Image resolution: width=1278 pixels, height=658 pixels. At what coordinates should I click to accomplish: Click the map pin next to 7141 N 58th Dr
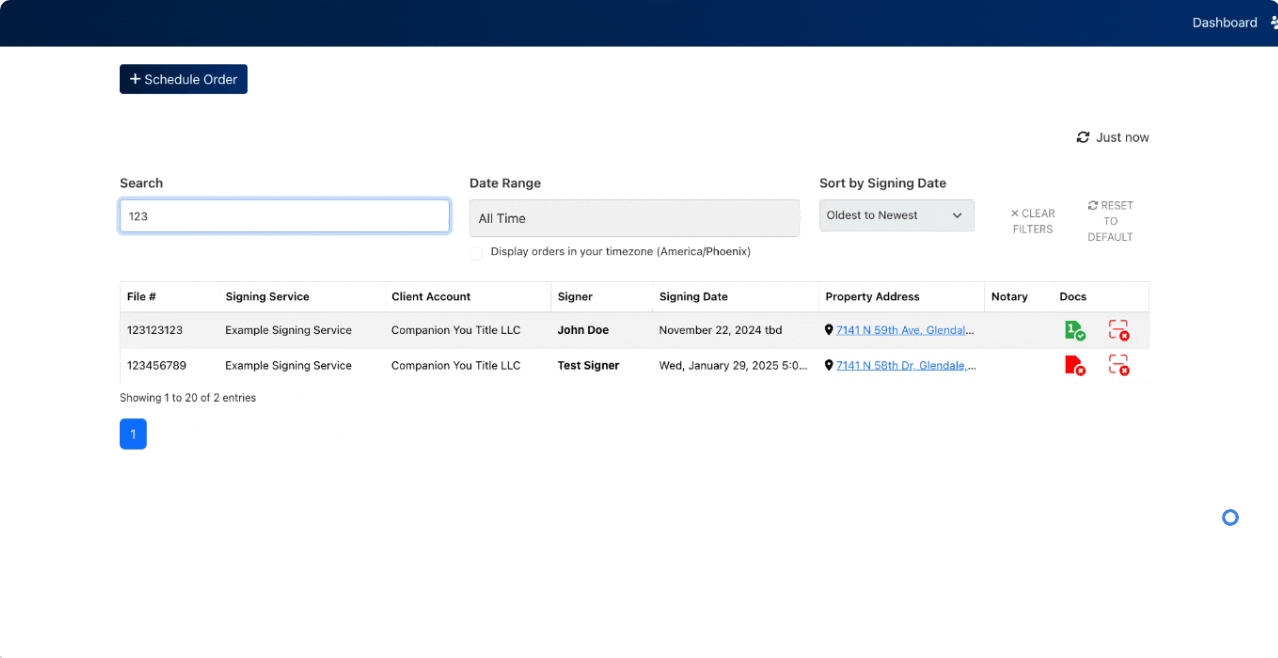point(829,366)
